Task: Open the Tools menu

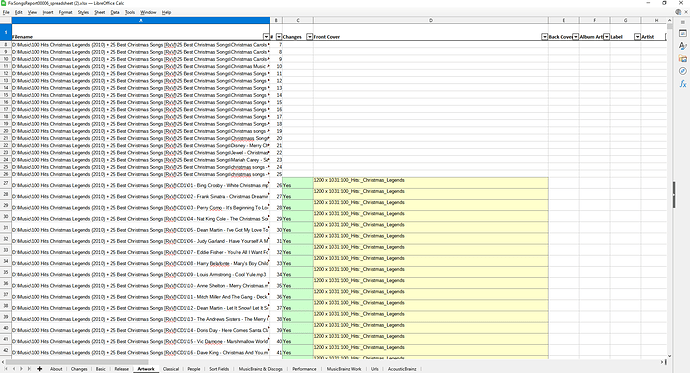Action: [x=130, y=12]
